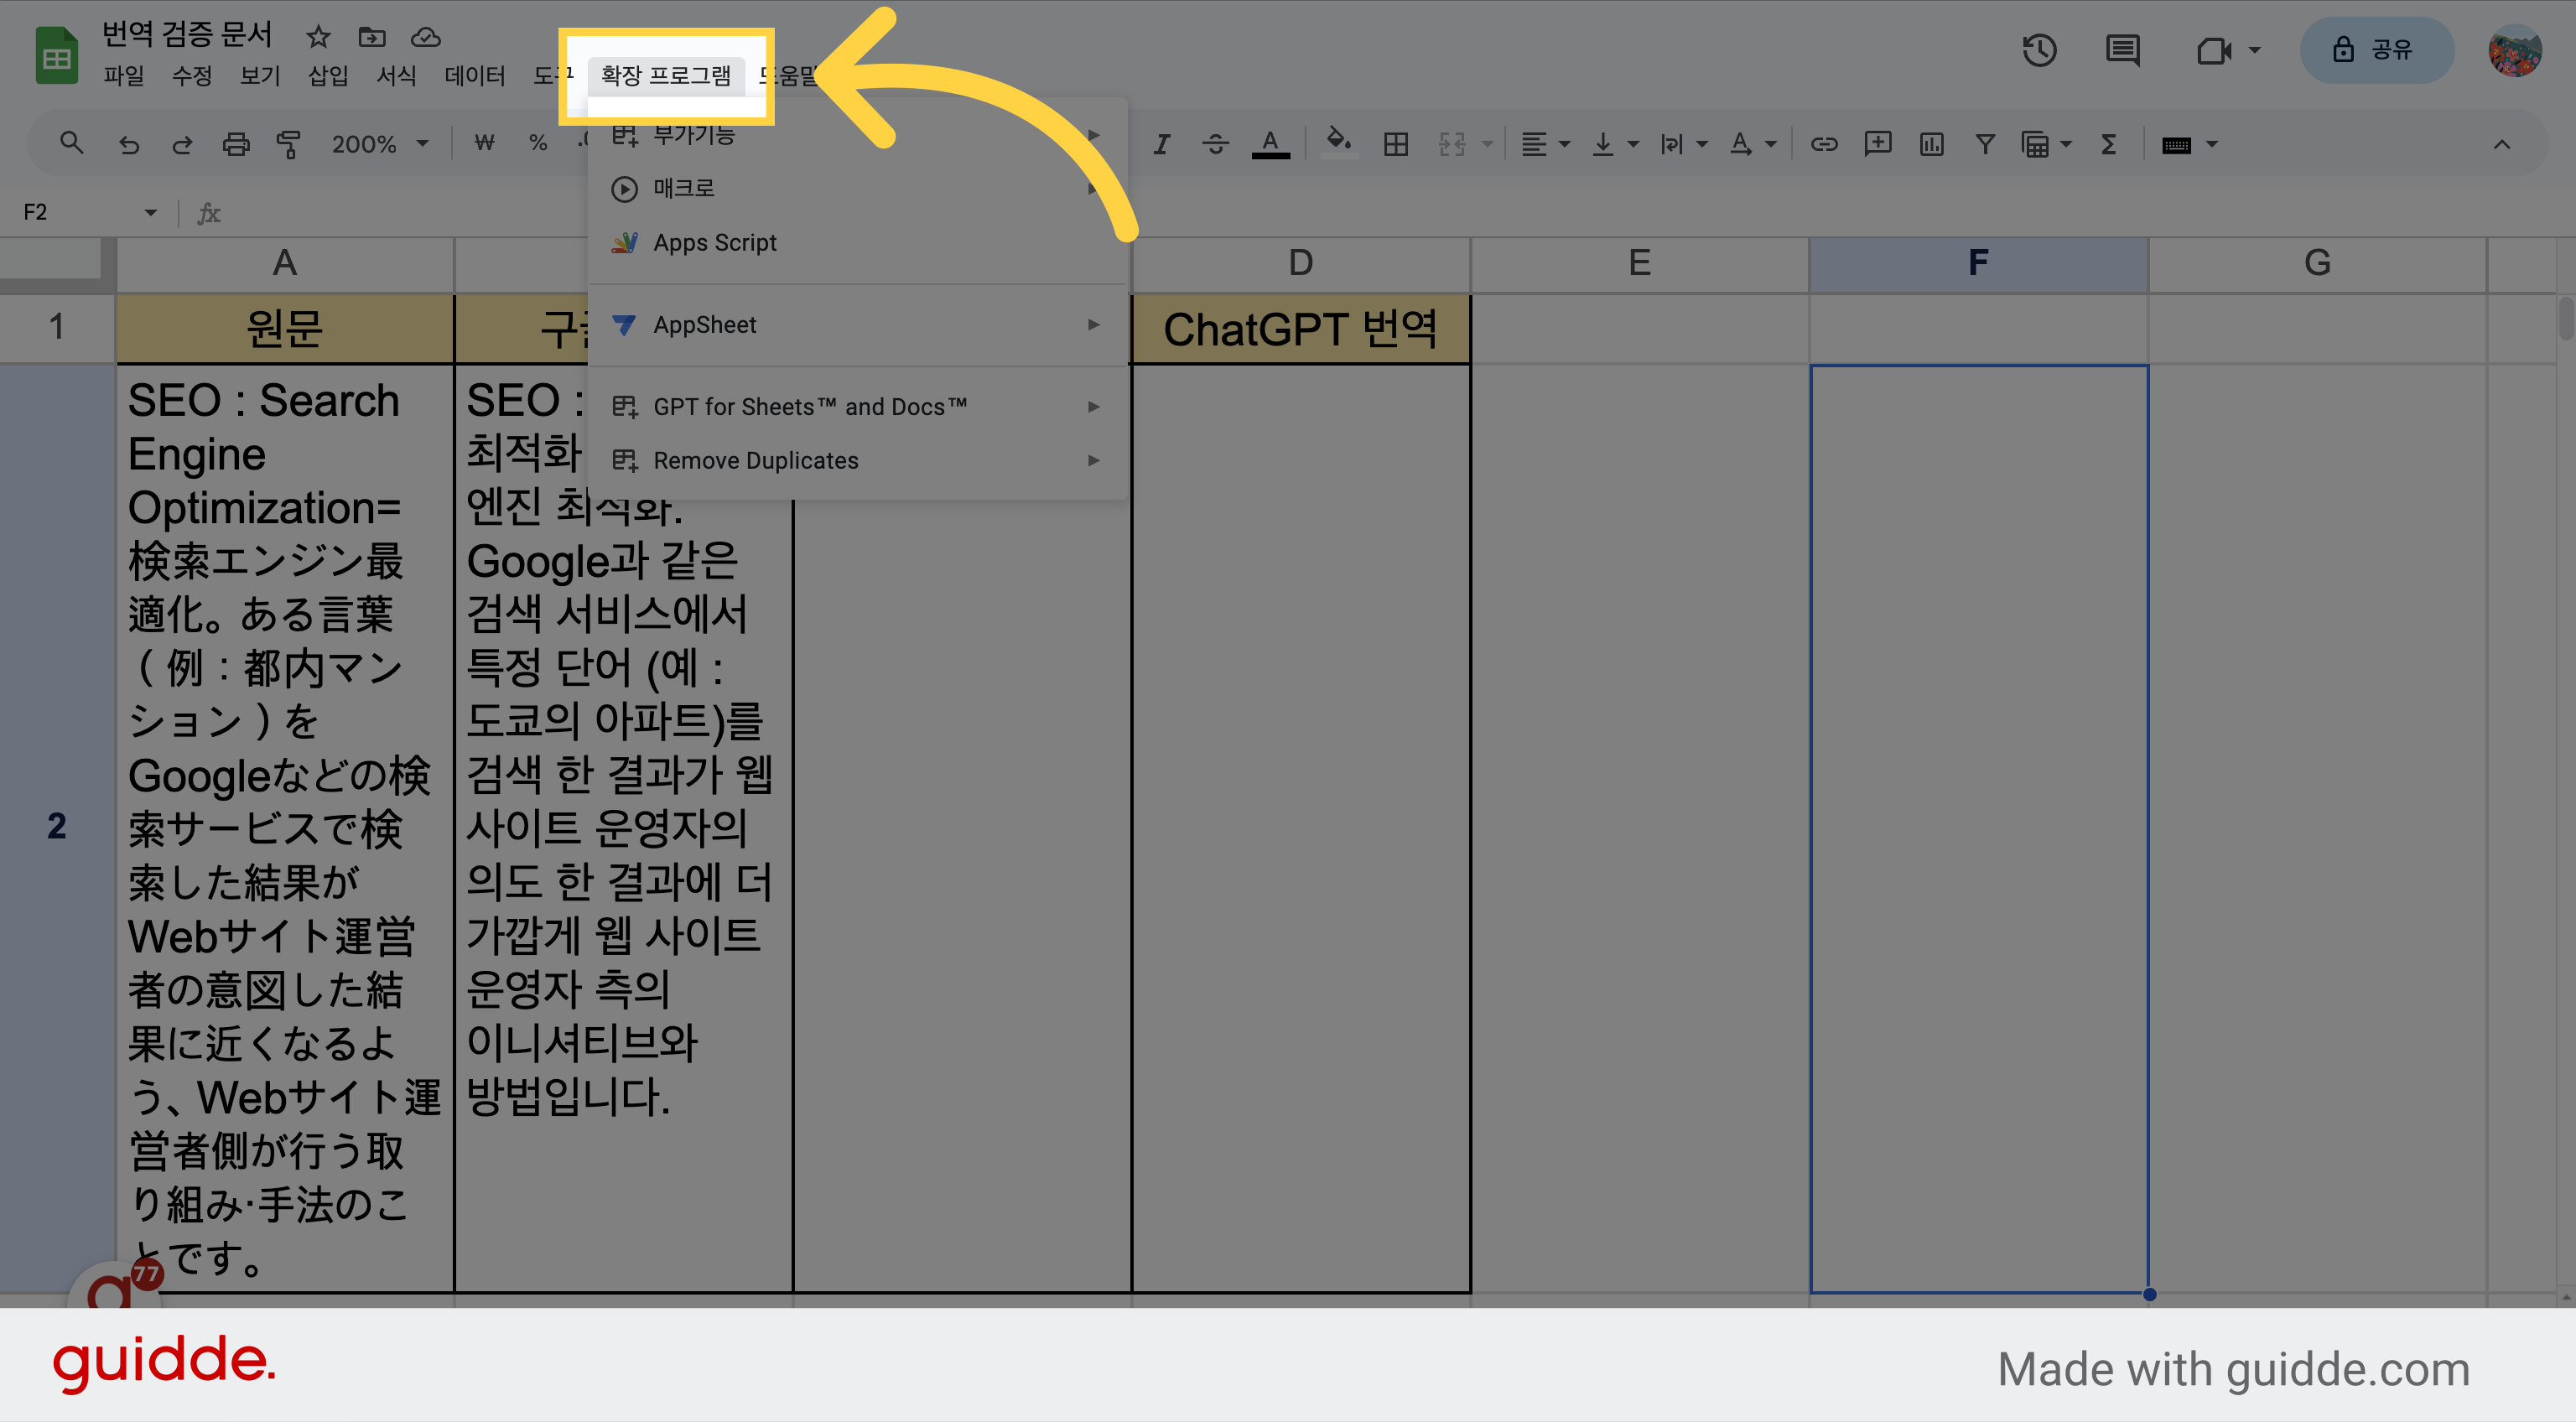Open the Meet call dropdown arrow
This screenshot has width=2576, height=1422.
pos(2255,50)
